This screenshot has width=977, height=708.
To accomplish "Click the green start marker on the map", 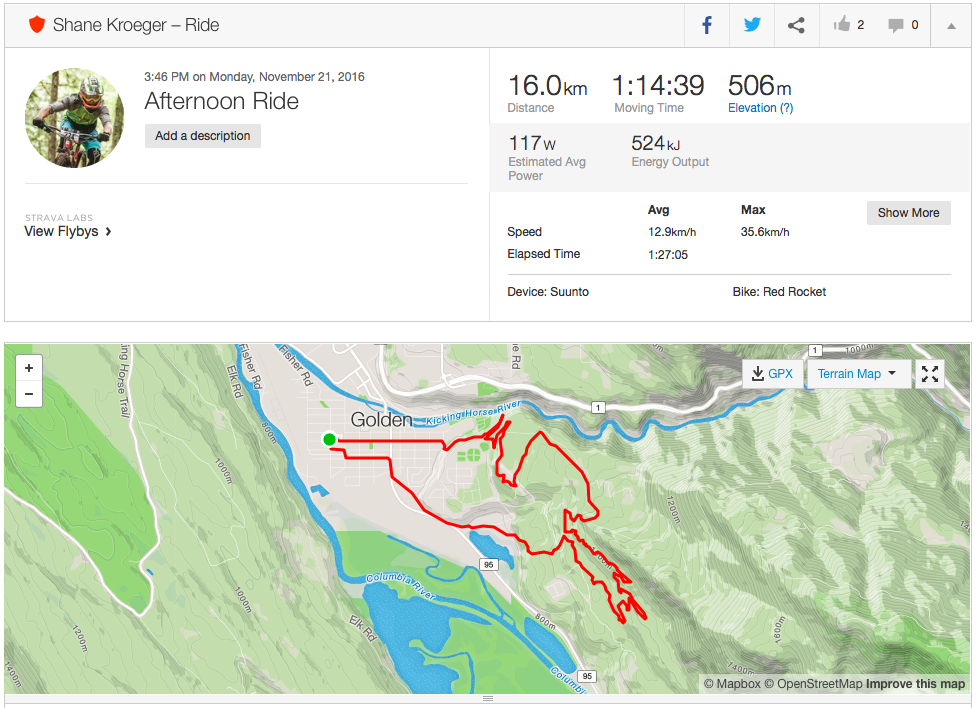I will coord(329,439).
